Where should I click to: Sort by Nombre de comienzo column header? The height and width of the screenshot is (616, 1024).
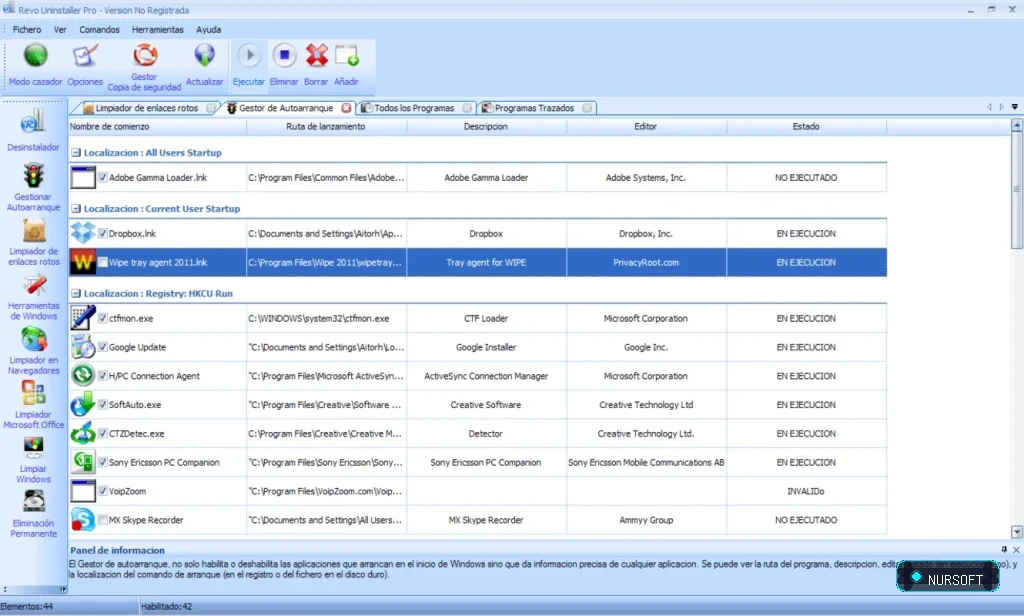[157, 127]
